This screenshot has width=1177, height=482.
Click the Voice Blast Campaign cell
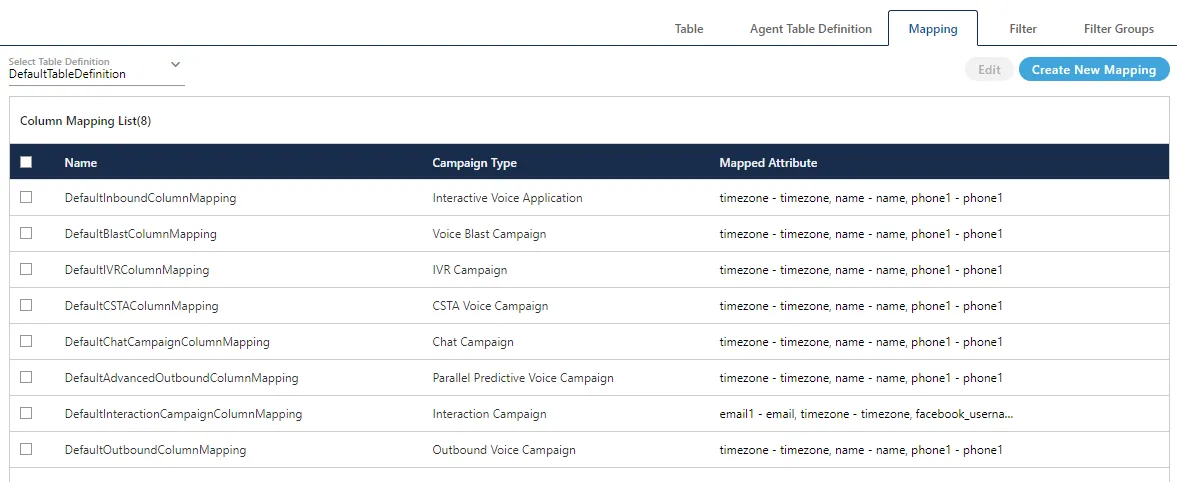point(489,234)
